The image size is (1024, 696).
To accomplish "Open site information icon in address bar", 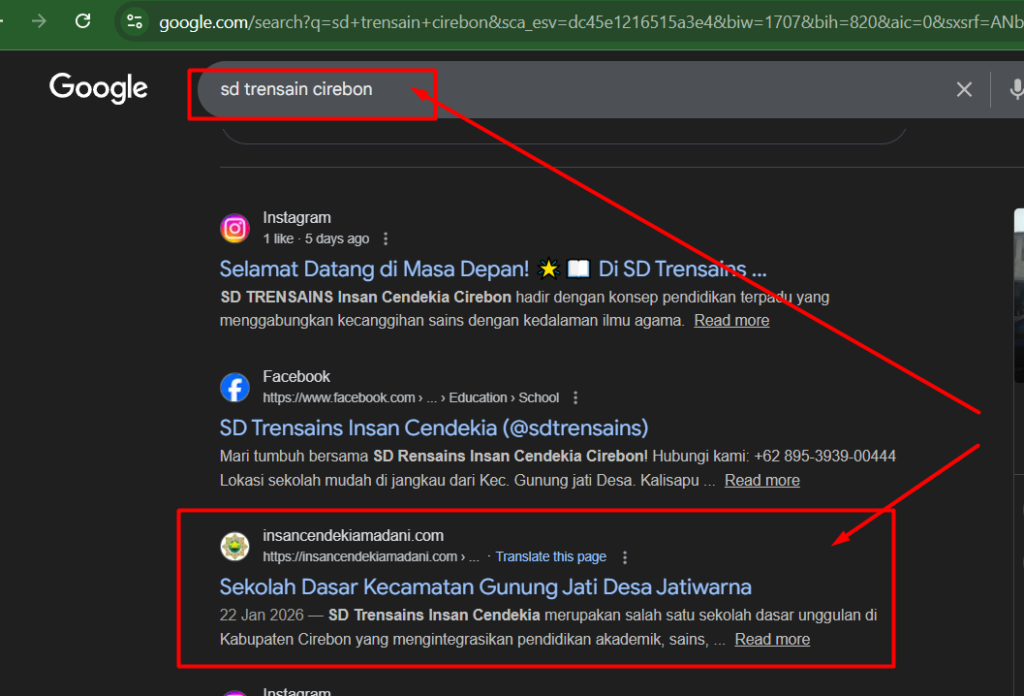I will tap(134, 22).
